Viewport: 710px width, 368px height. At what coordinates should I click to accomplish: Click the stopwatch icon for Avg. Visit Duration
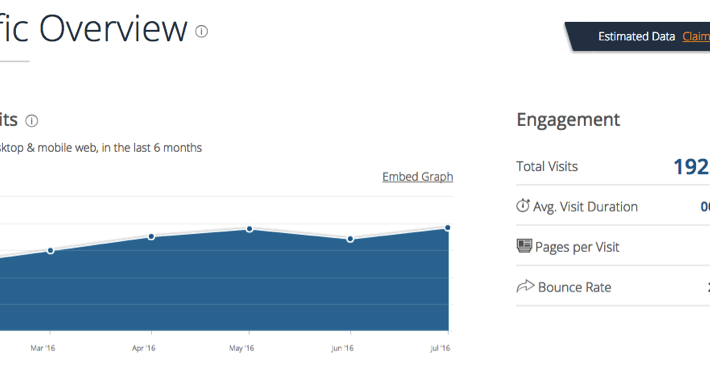(523, 206)
